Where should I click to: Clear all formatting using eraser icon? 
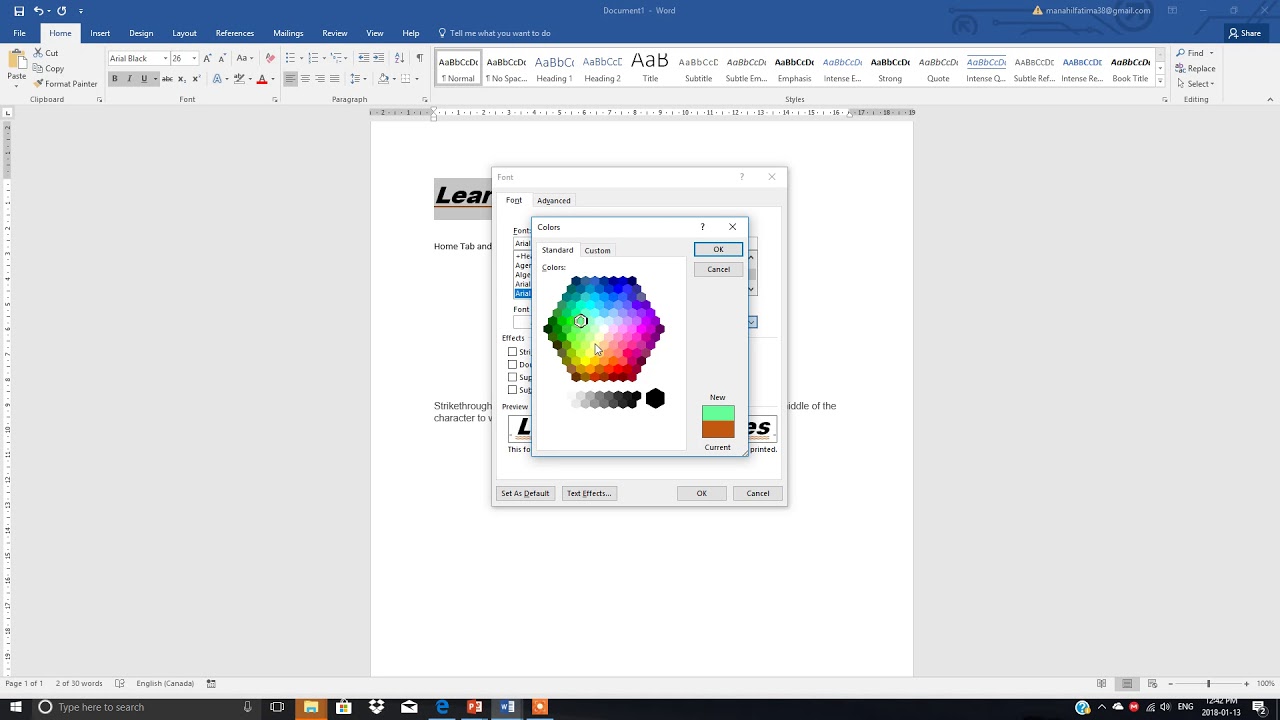coord(270,58)
